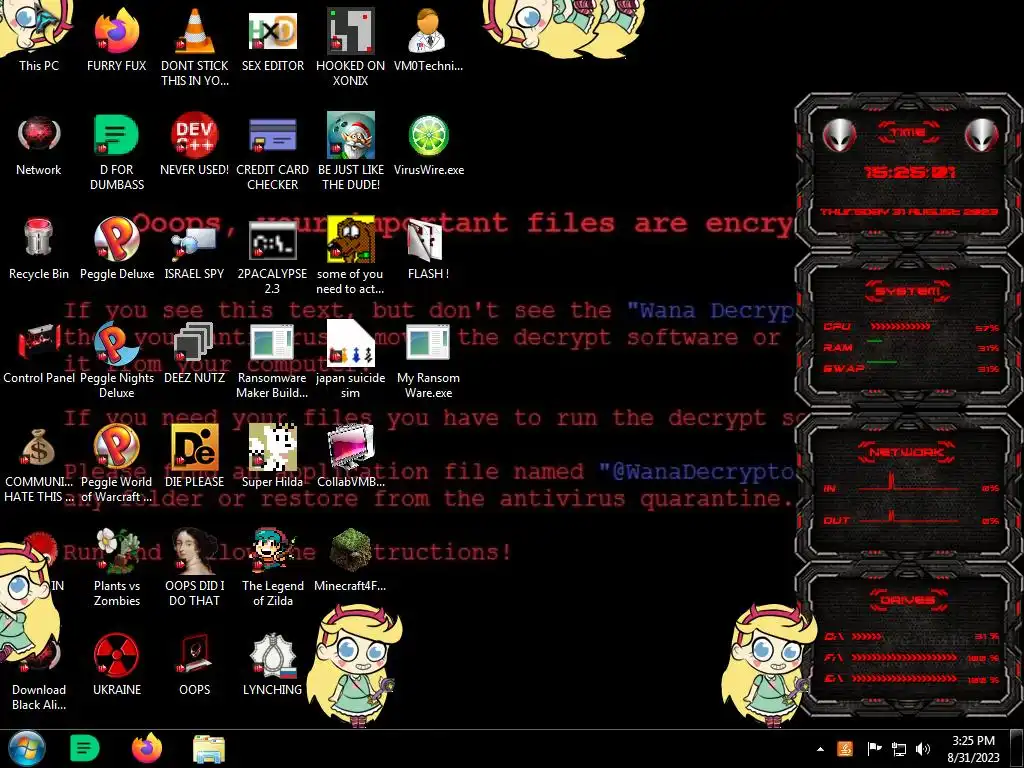The image size is (1024, 768).
Task: Select the OOPS DID I DO THAT portrait icon
Action: click(x=195, y=567)
